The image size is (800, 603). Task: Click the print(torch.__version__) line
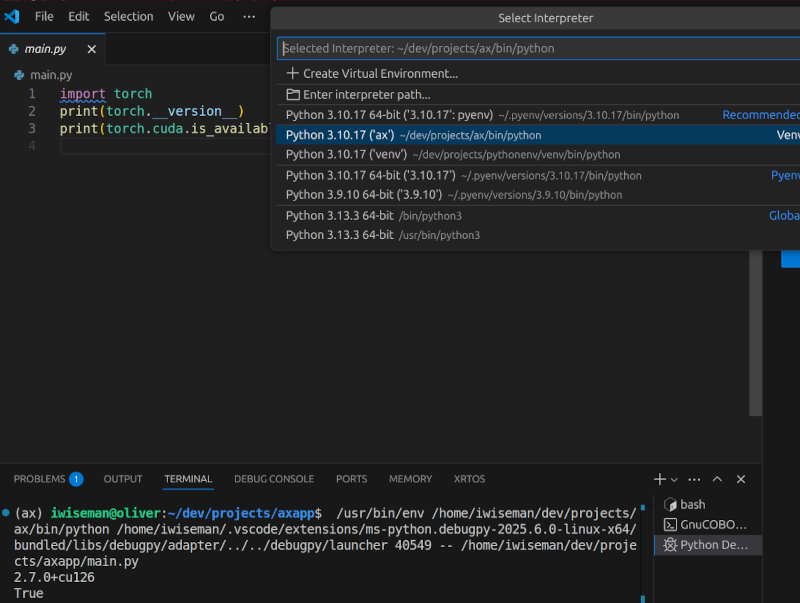click(152, 111)
